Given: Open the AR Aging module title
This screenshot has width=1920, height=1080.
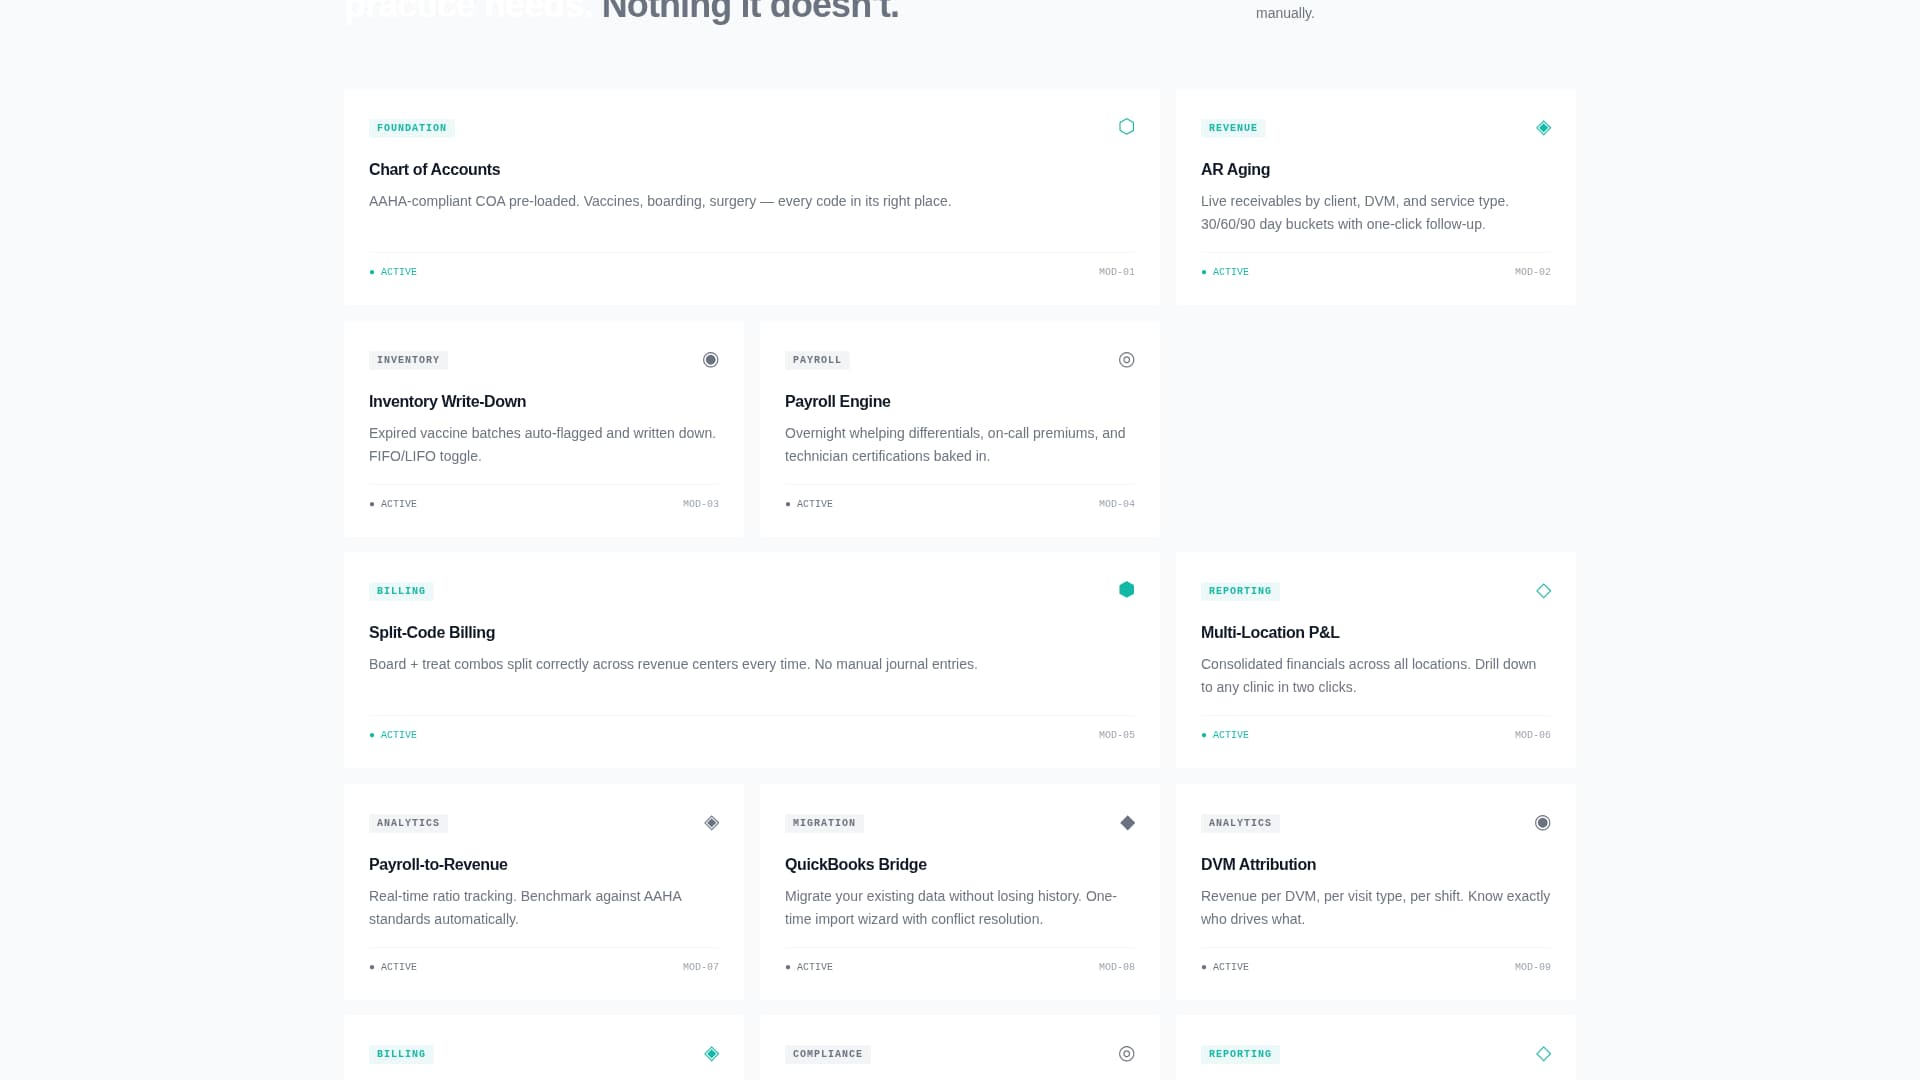Looking at the screenshot, I should (1235, 170).
